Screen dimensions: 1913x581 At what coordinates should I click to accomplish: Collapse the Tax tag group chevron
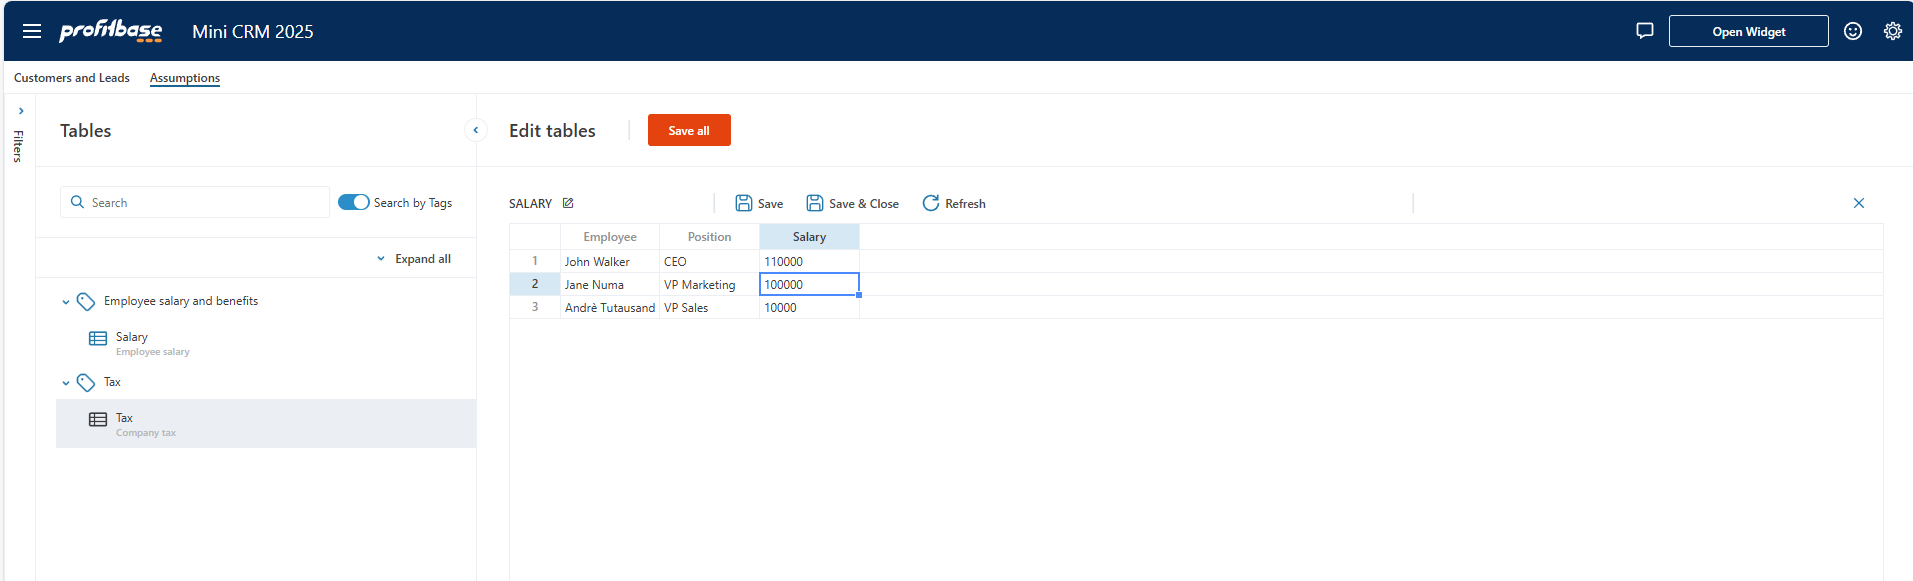66,382
